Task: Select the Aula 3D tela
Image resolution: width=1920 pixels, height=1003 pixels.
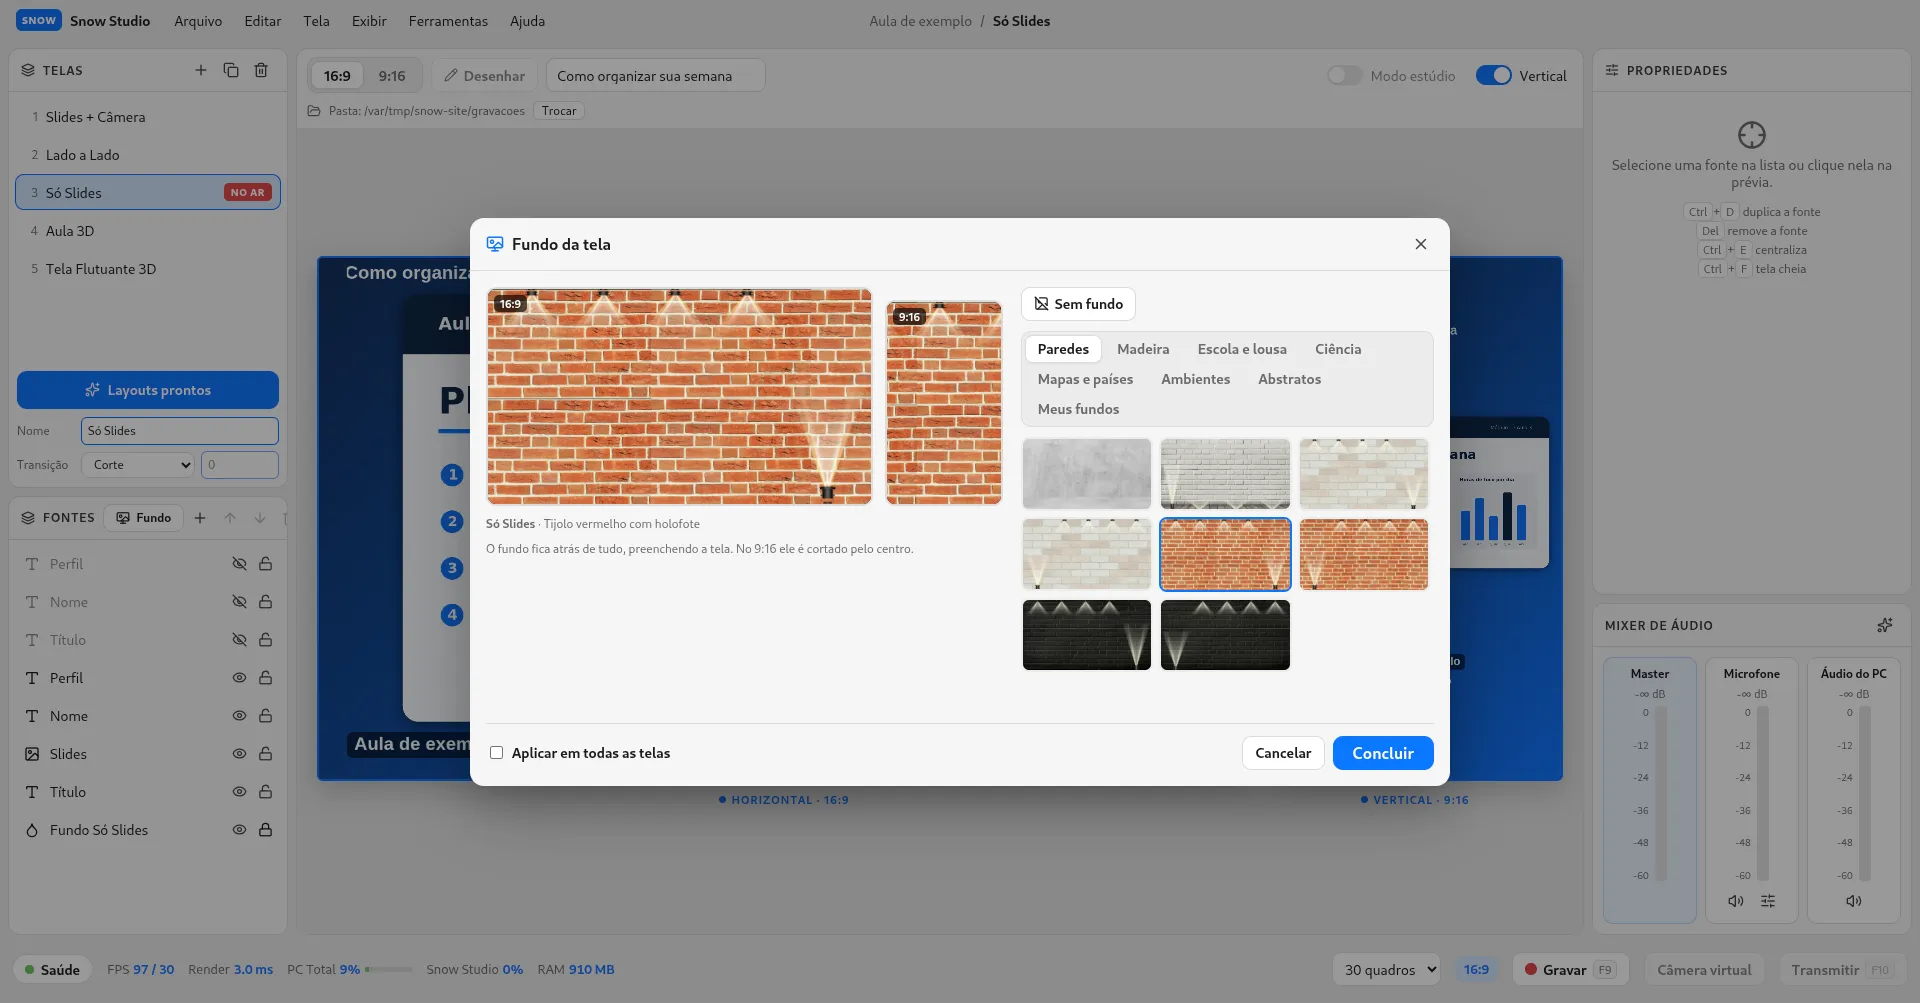Action: click(x=148, y=231)
